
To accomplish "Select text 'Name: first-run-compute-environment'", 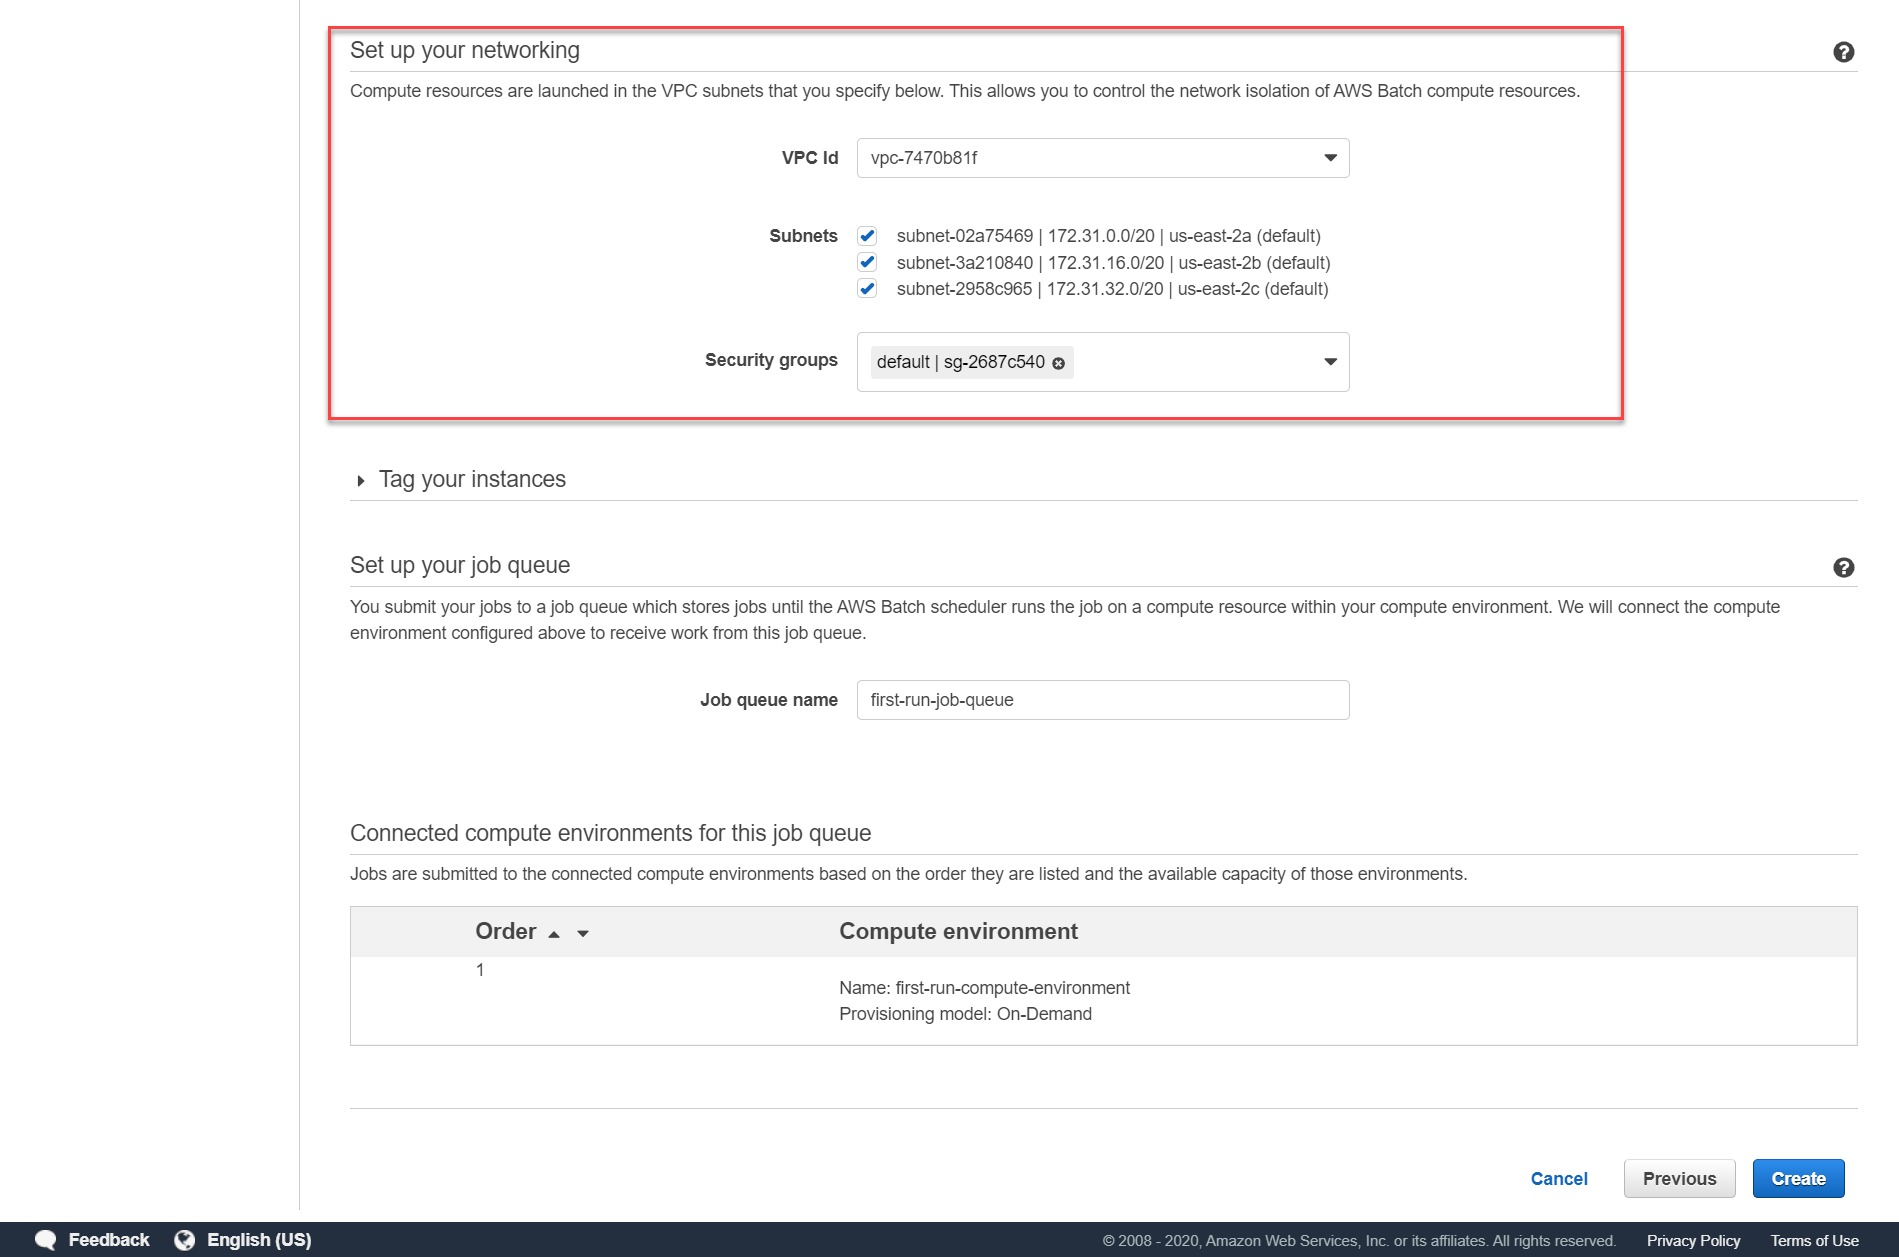I will pos(984,988).
